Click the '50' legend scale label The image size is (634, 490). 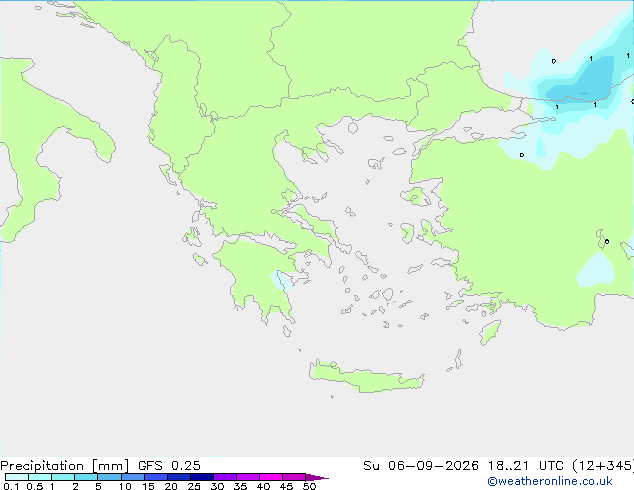(309, 486)
